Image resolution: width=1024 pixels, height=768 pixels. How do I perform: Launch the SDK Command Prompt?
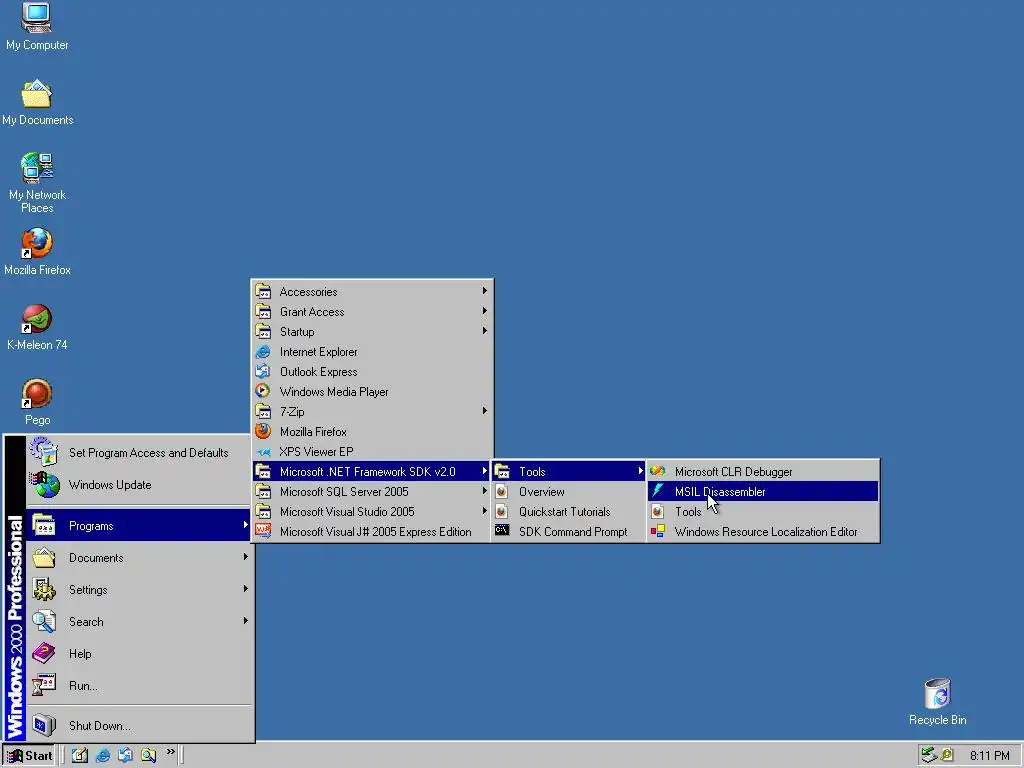[569, 532]
